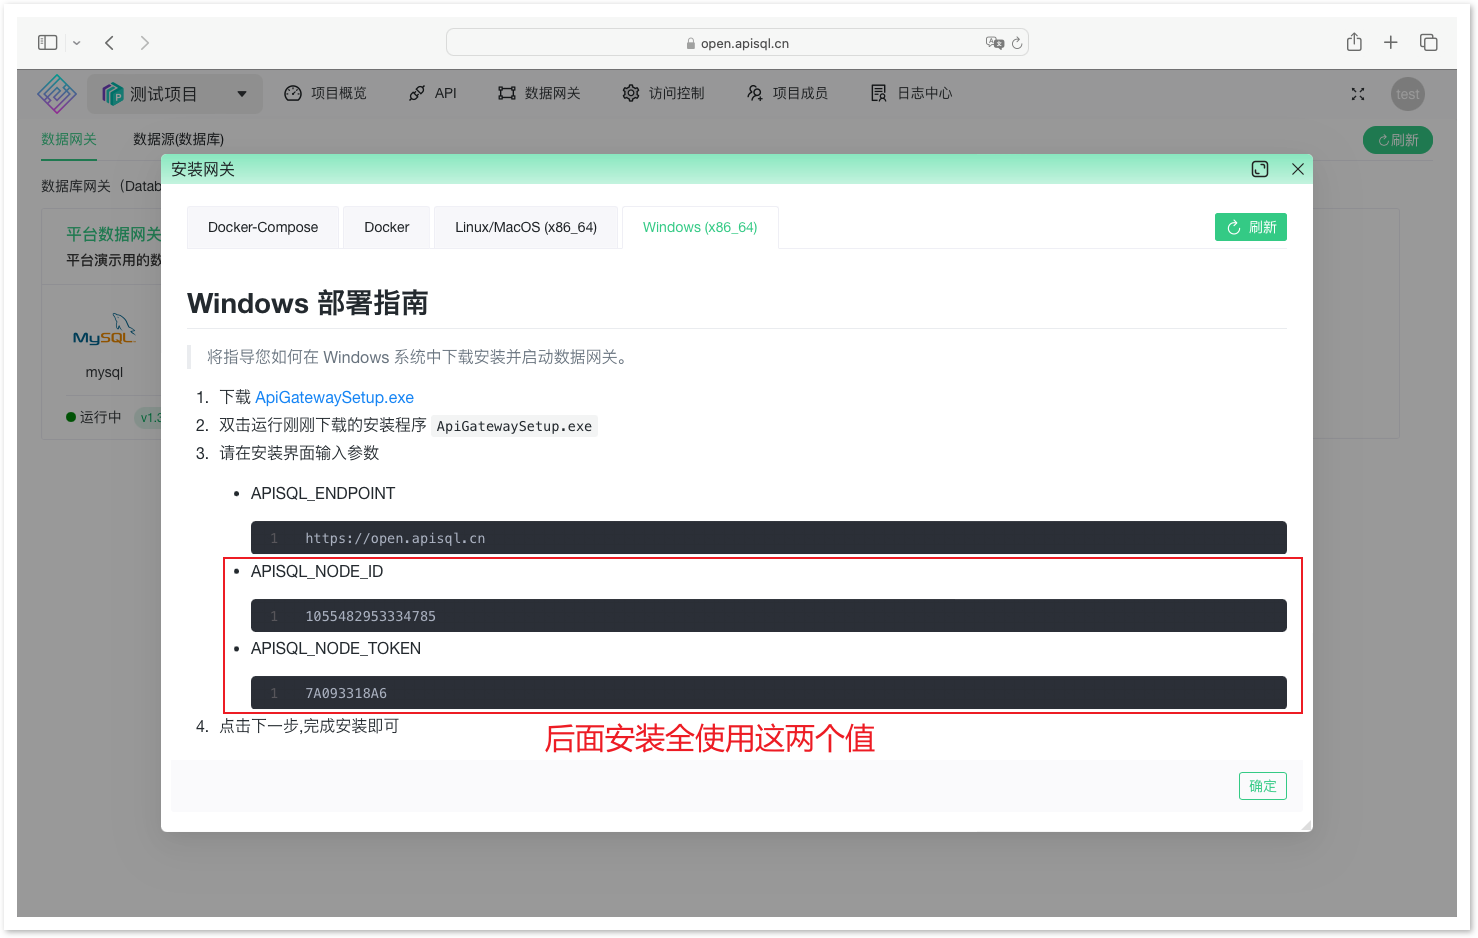
Task: Show Safari tab overview
Action: point(1429,42)
